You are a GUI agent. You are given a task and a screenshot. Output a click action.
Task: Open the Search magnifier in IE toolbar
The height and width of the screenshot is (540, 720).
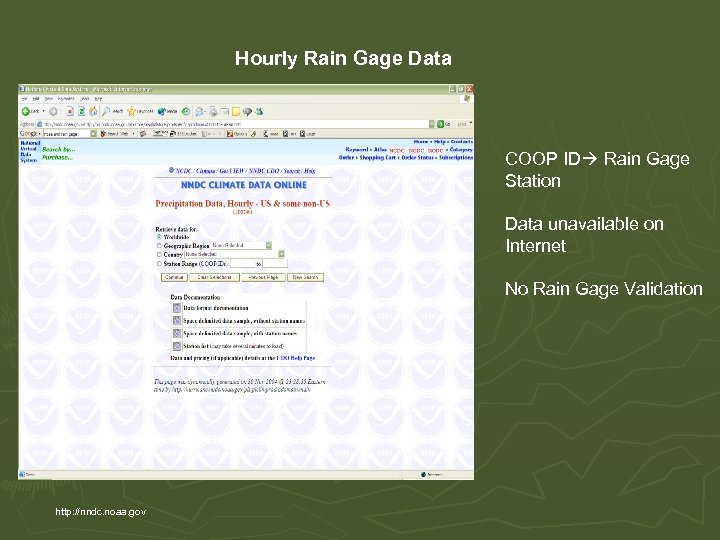click(x=106, y=111)
